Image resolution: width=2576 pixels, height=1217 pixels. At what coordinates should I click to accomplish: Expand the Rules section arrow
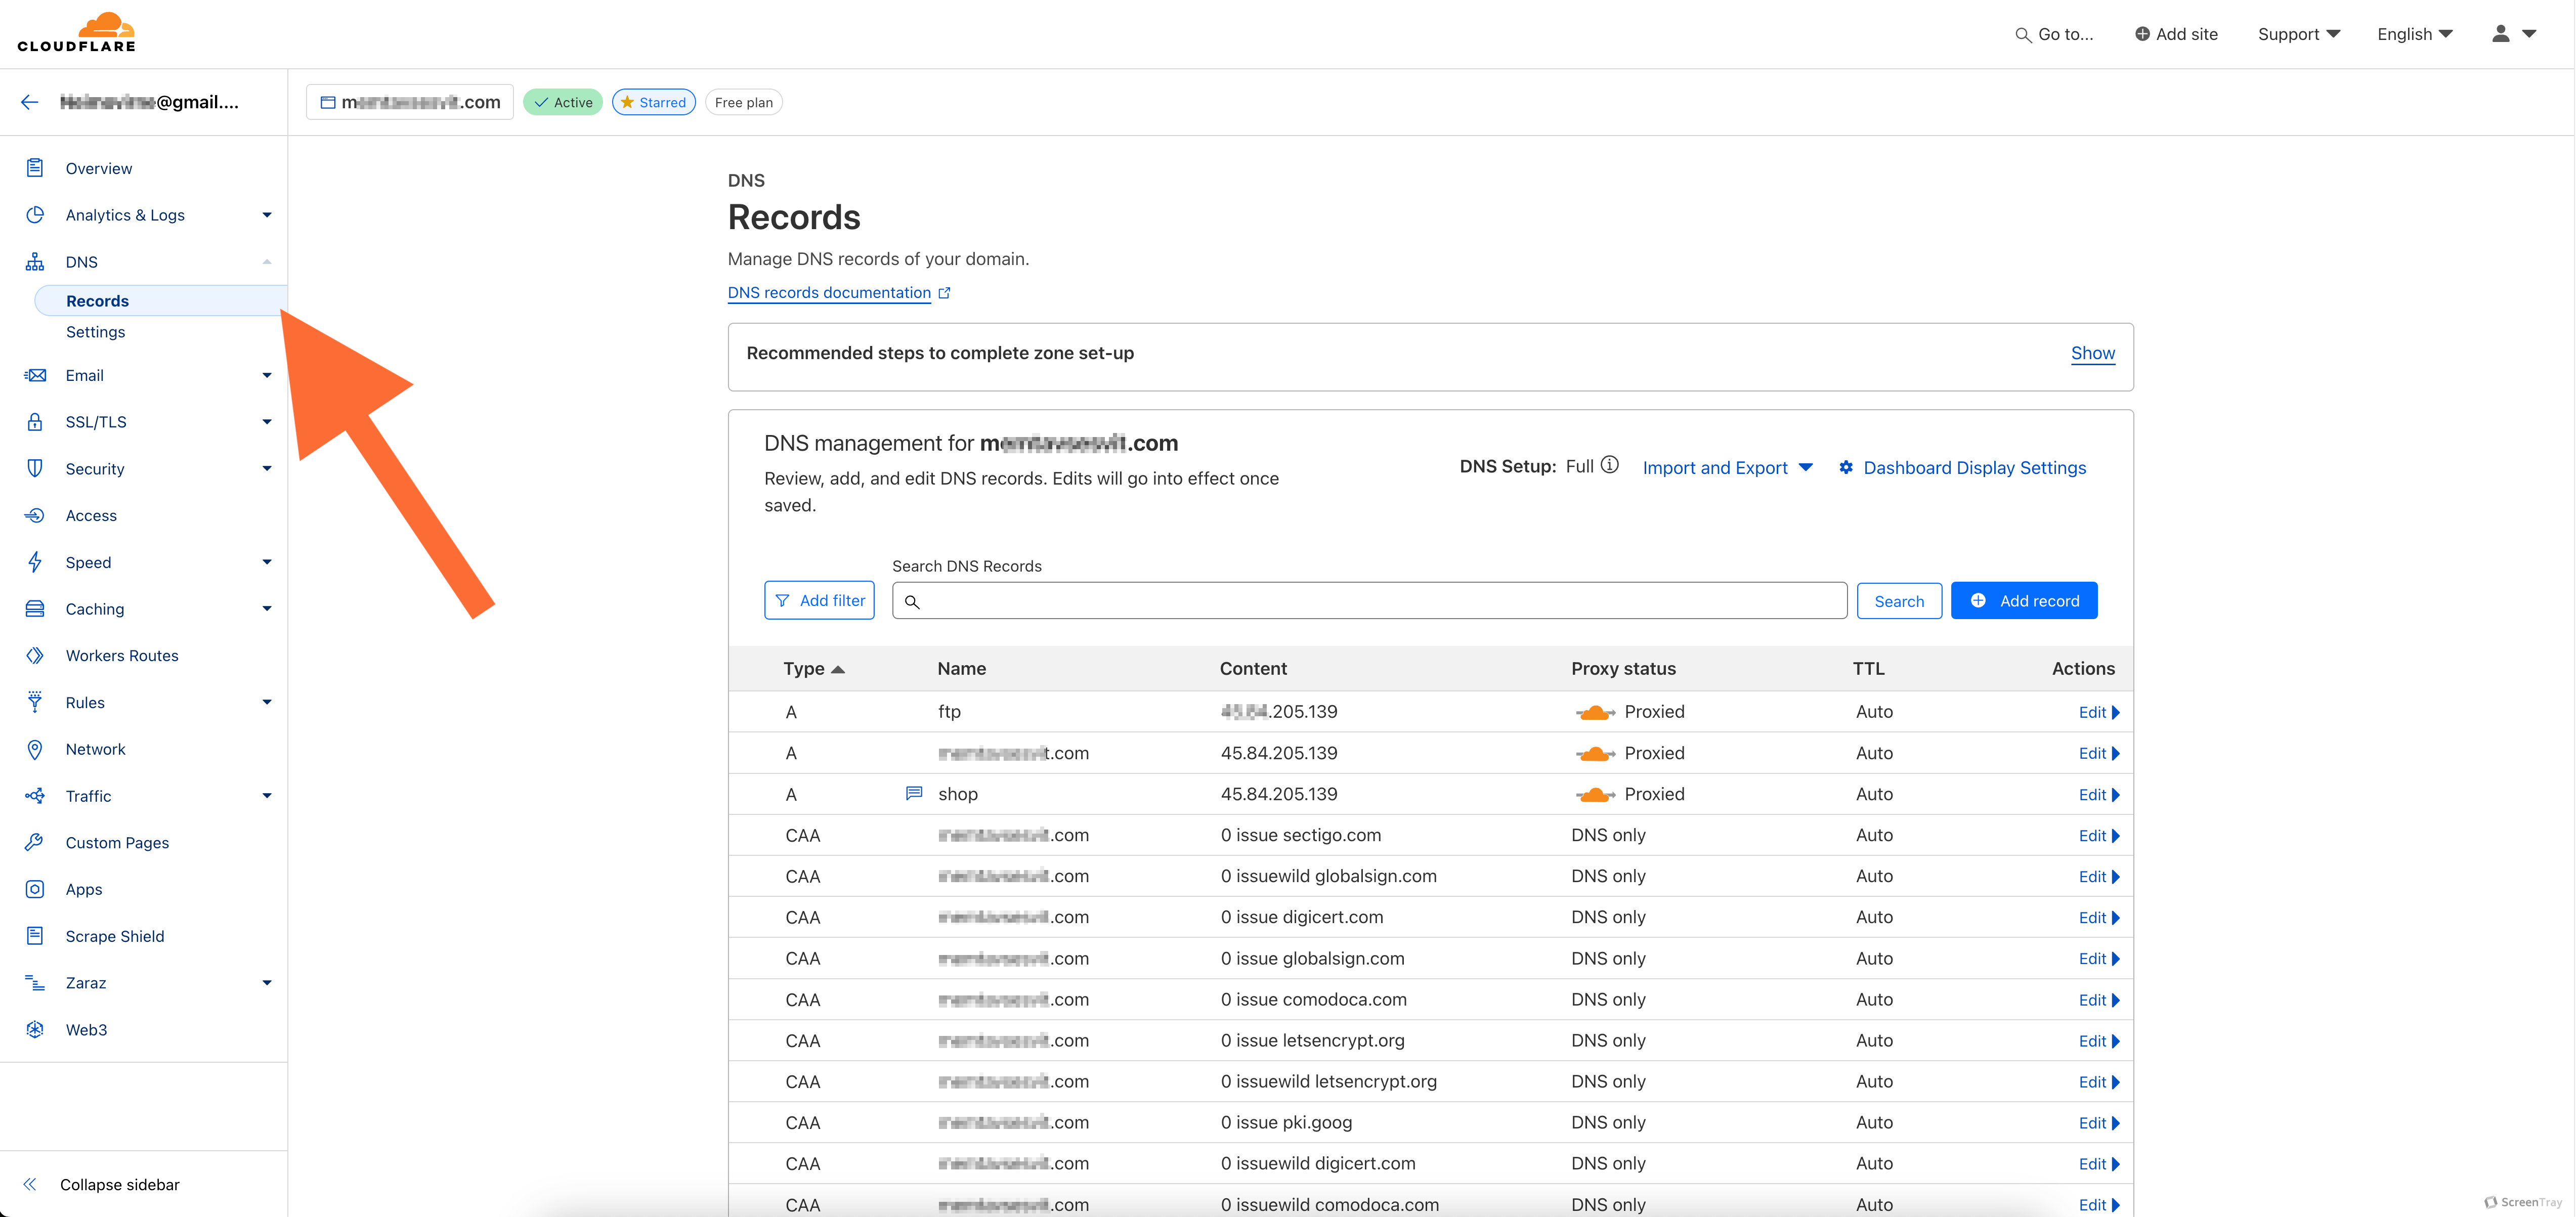[x=267, y=702]
